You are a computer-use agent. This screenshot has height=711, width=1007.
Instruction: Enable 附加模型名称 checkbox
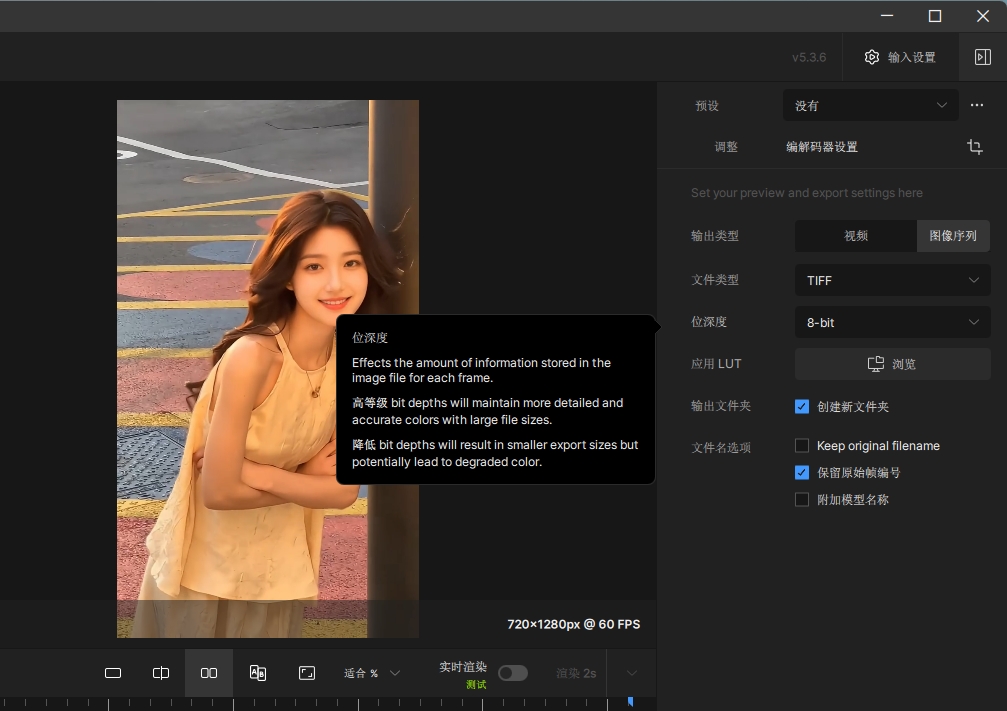(x=801, y=500)
